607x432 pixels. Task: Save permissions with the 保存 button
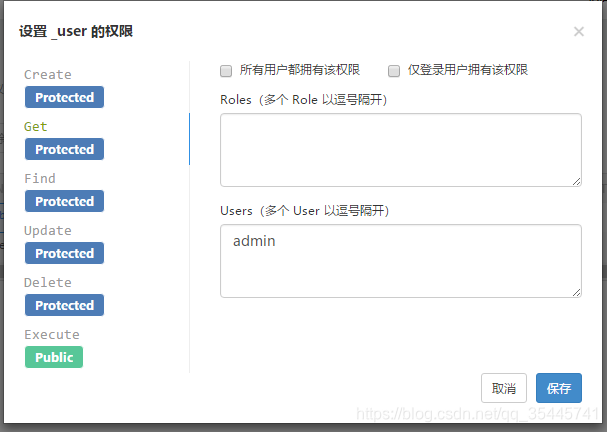[x=559, y=388]
